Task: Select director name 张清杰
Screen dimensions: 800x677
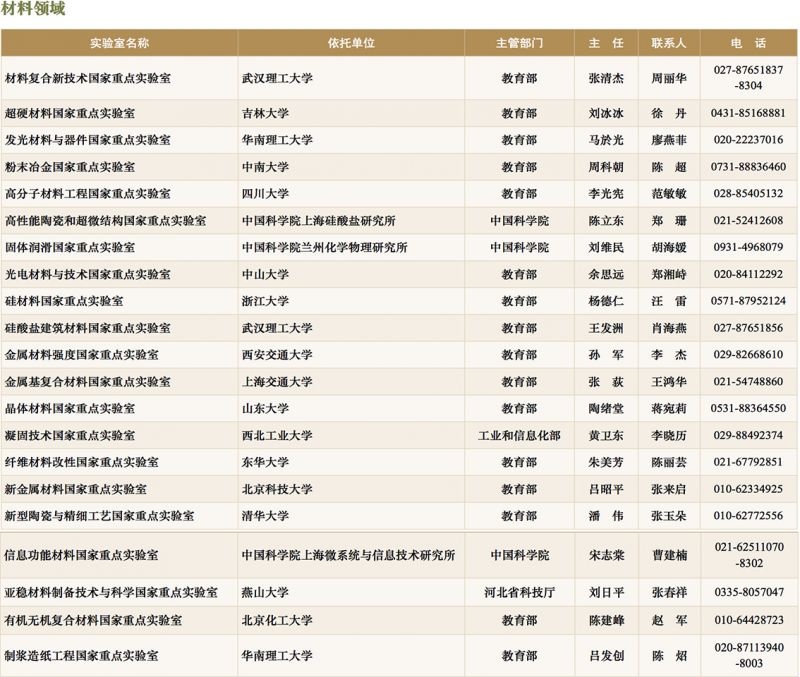Action: [605, 78]
